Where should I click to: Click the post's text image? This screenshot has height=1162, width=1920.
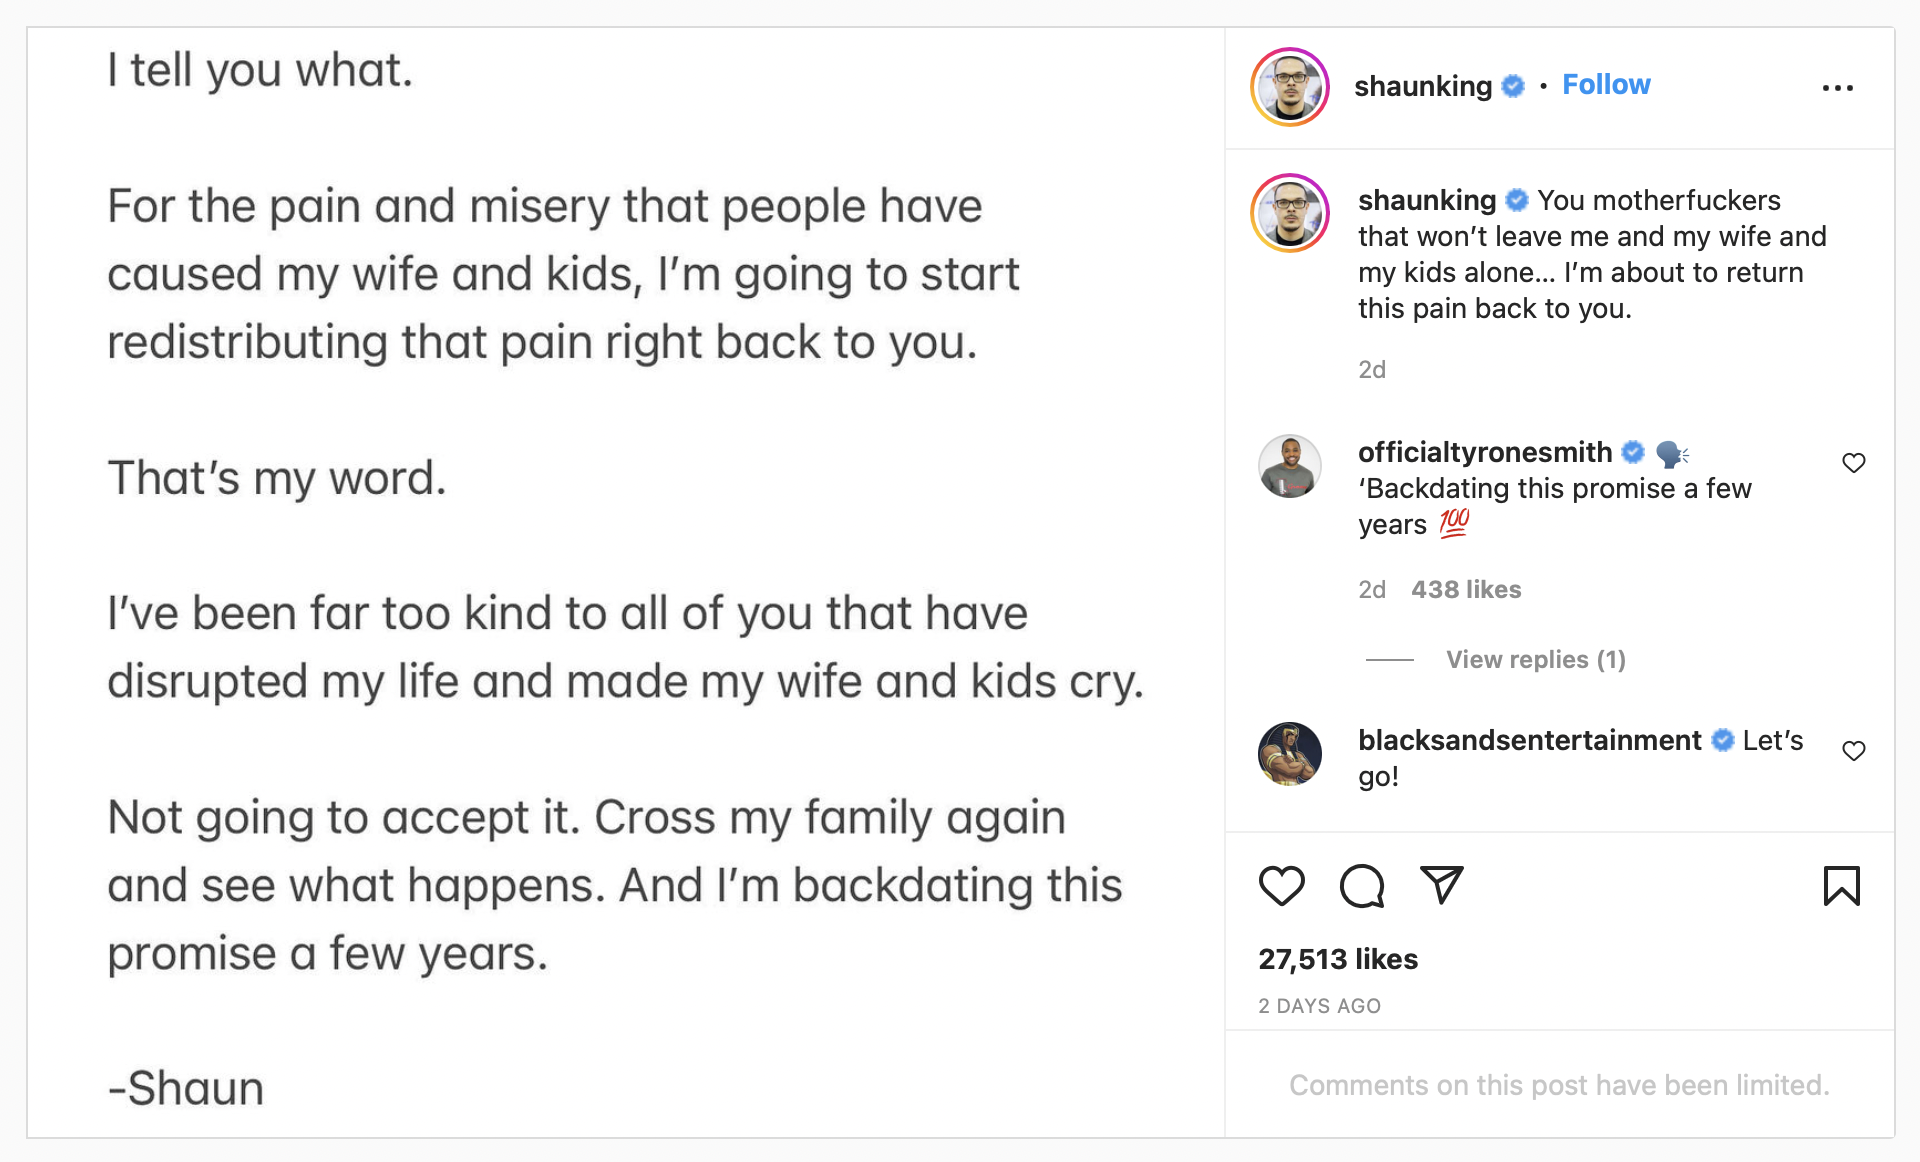click(x=625, y=582)
